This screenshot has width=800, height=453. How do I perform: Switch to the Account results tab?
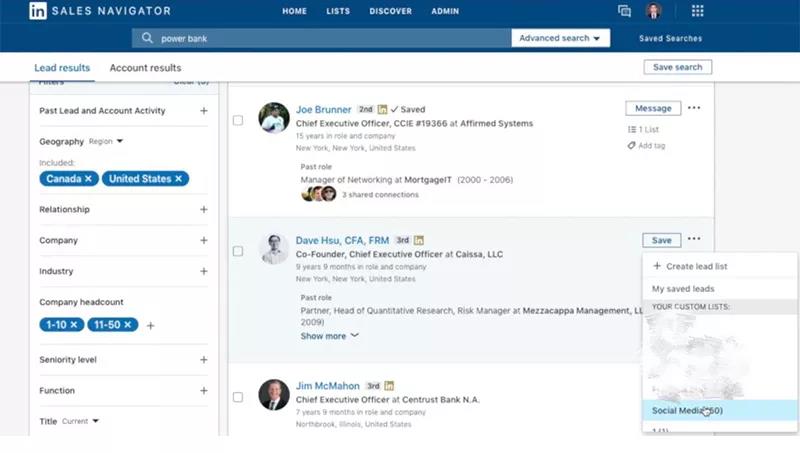click(145, 68)
